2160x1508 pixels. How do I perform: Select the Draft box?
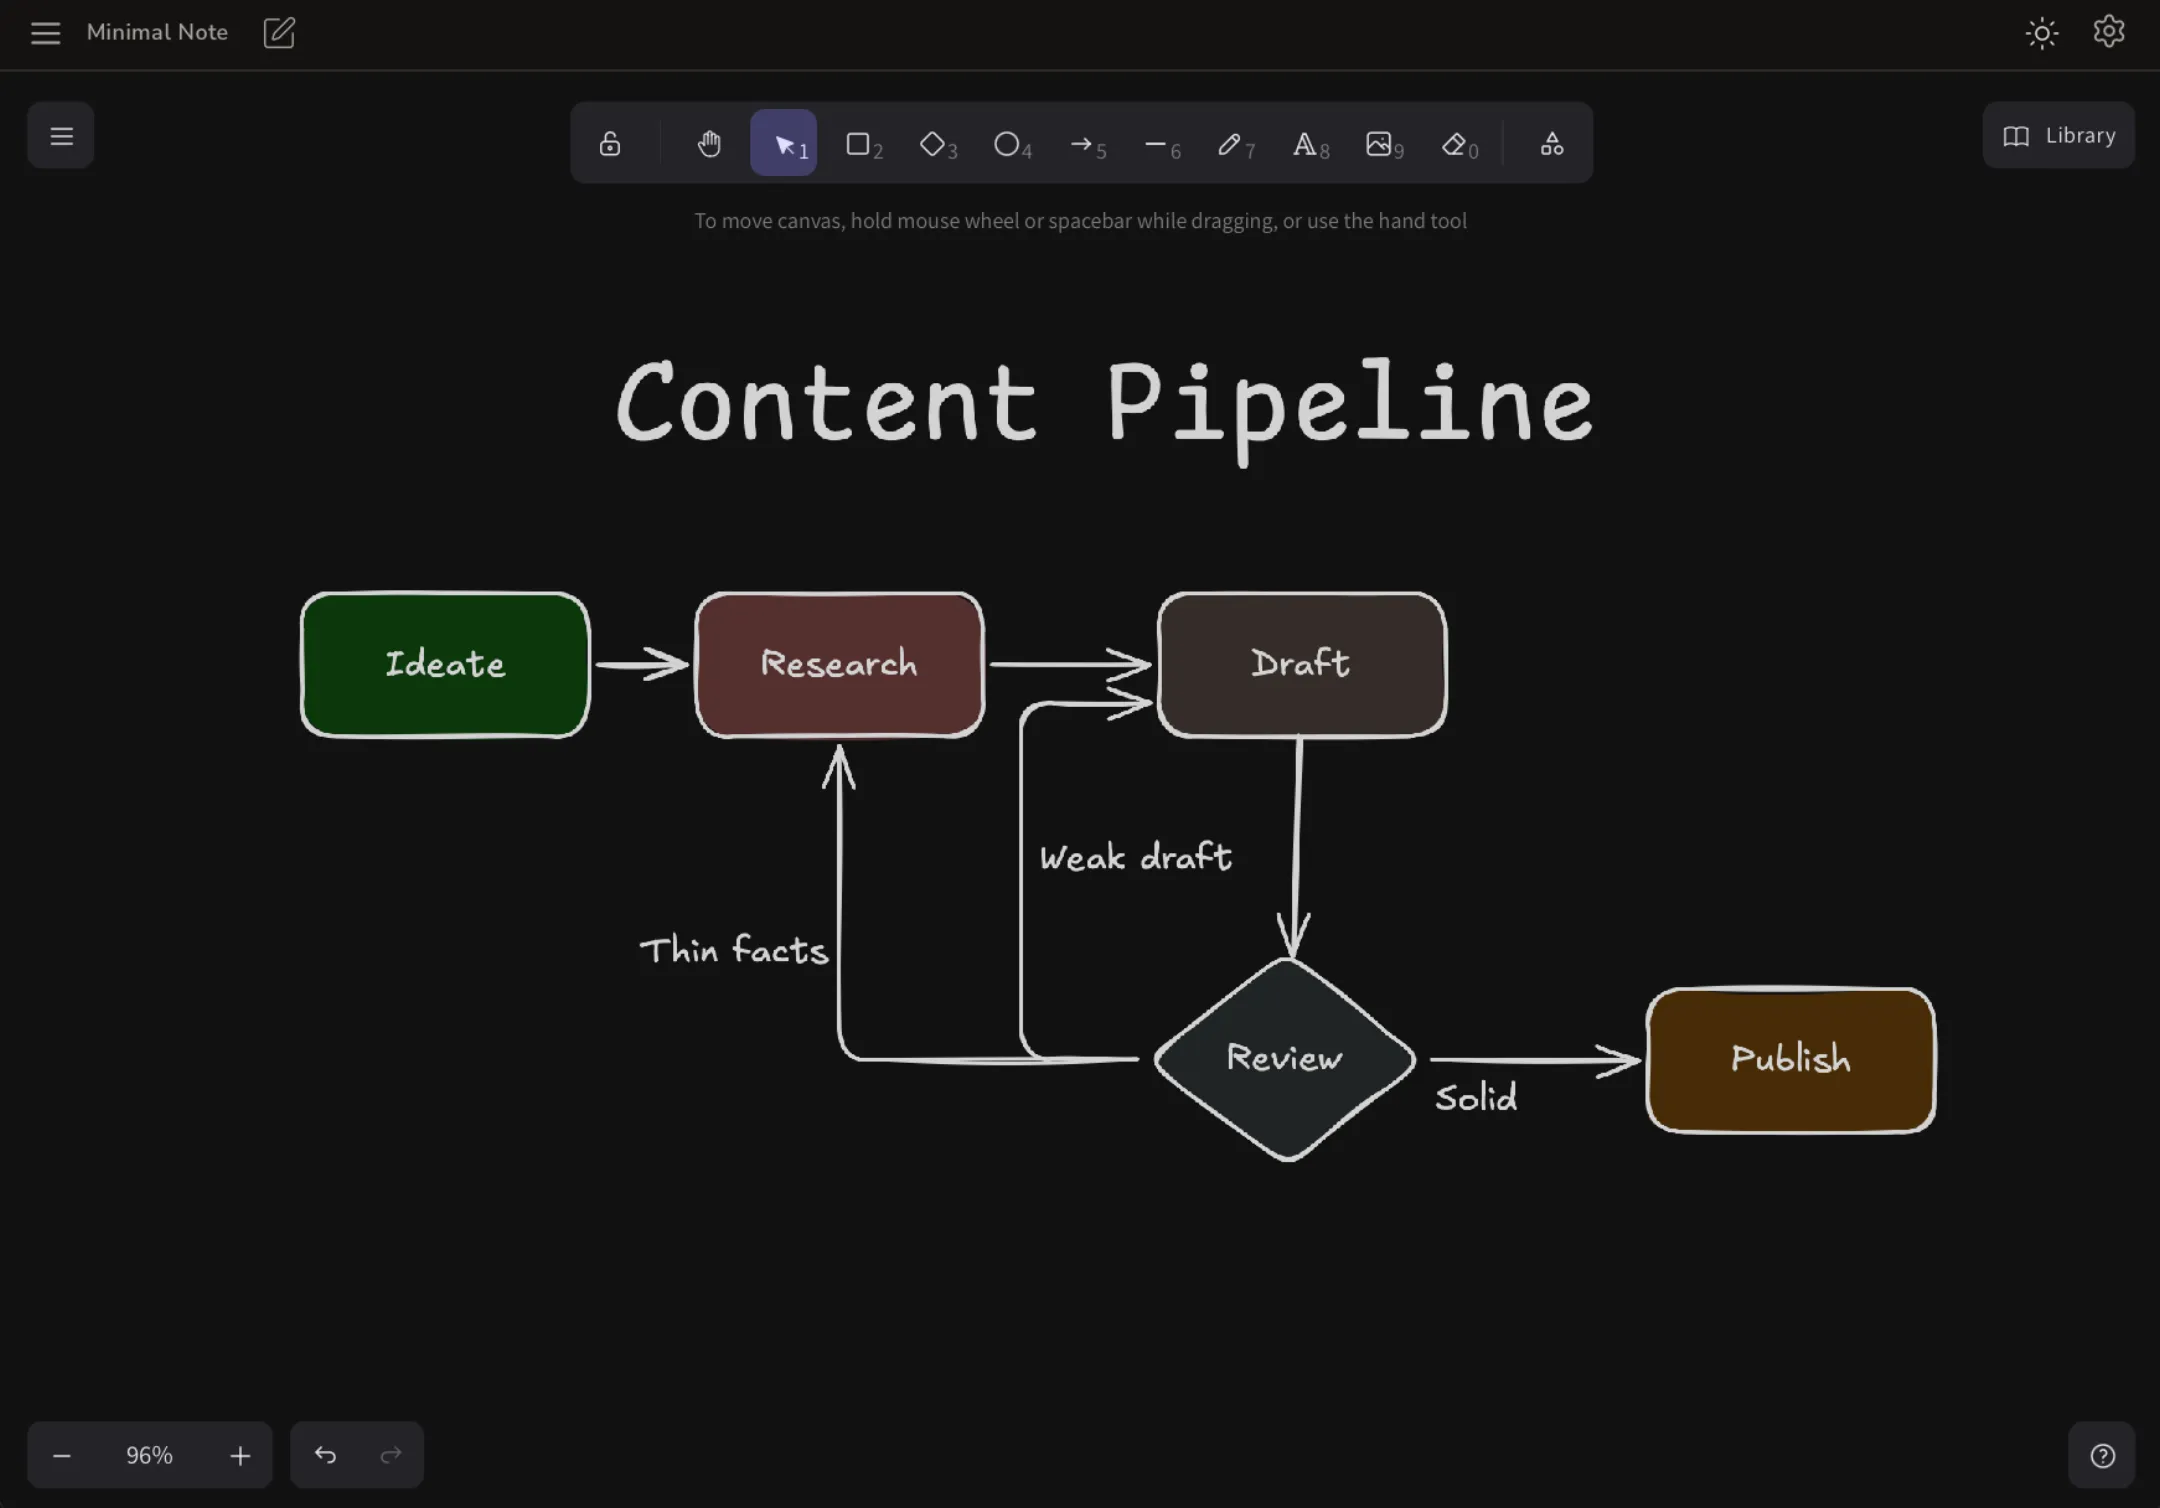click(1302, 665)
